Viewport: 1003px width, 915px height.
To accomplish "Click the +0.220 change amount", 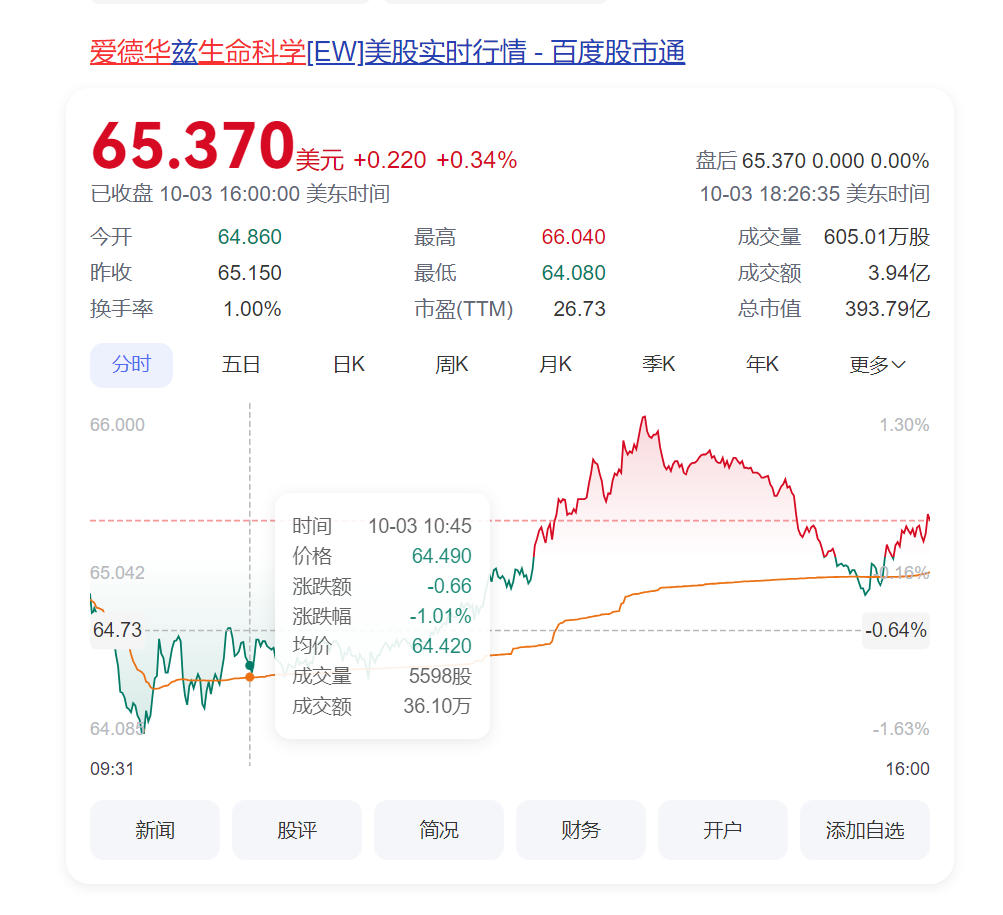I will (x=390, y=160).
